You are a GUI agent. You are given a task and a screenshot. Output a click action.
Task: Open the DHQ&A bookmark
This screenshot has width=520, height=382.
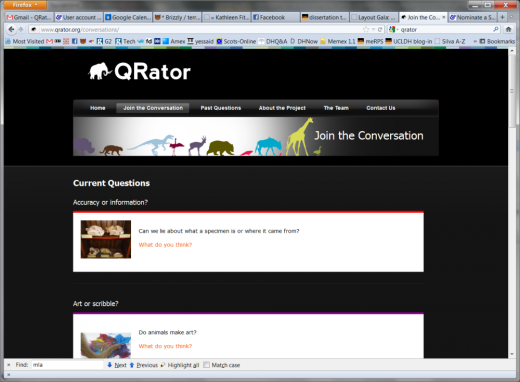pyautogui.click(x=273, y=41)
